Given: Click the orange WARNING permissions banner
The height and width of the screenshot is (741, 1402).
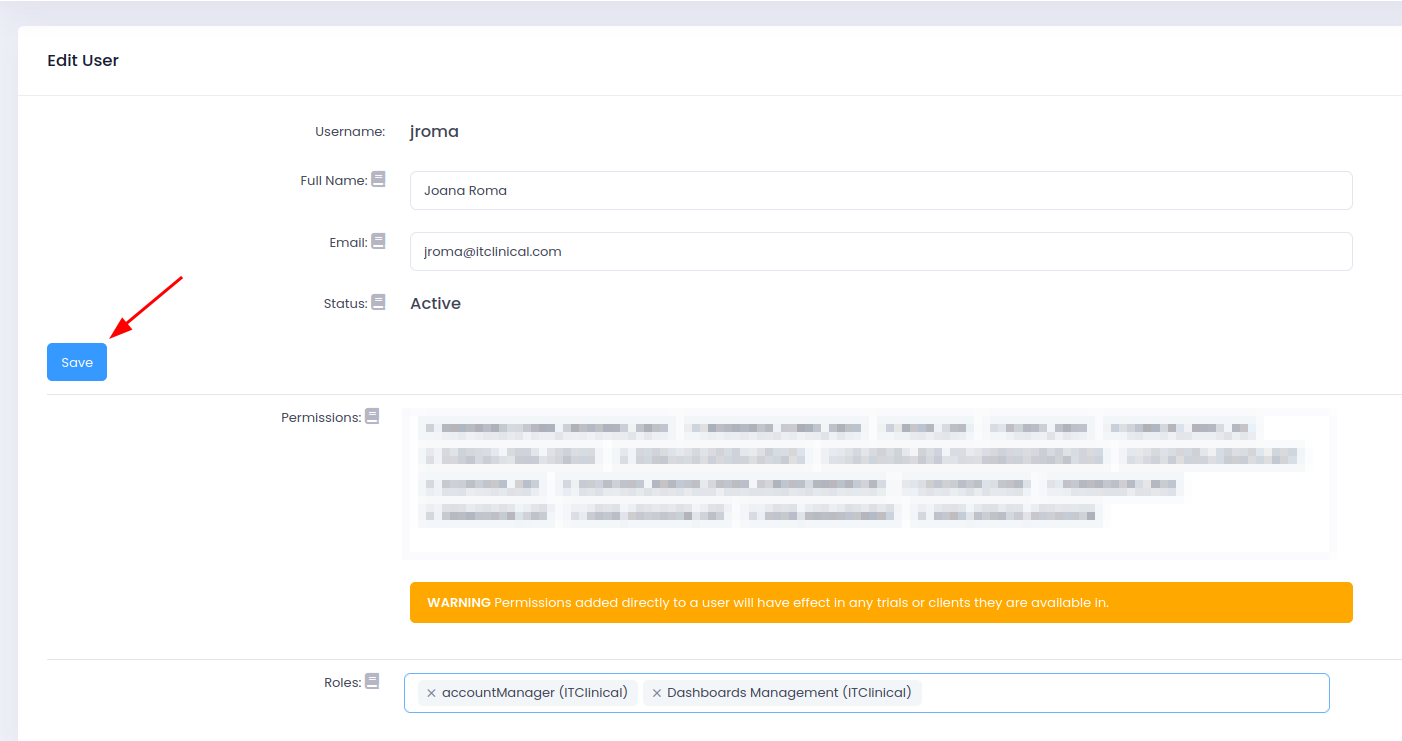Looking at the screenshot, I should [880, 603].
